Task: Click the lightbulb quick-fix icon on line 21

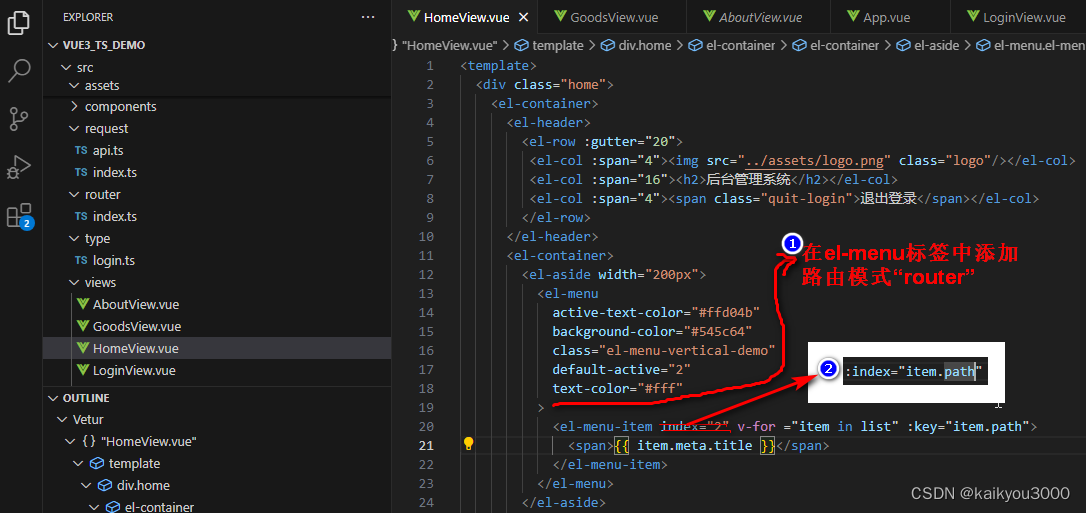Action: click(468, 444)
